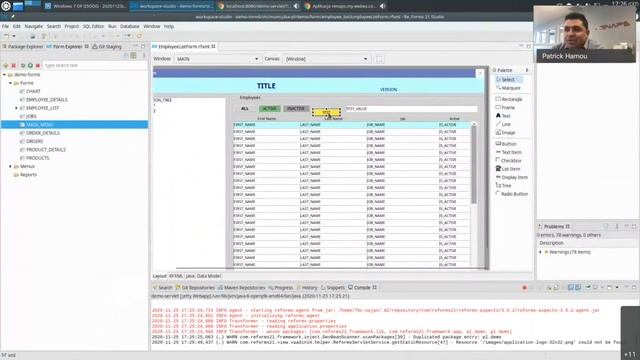This screenshot has height=360, width=640.
Task: Switch to the Git Staging tab
Action: [x=107, y=47]
